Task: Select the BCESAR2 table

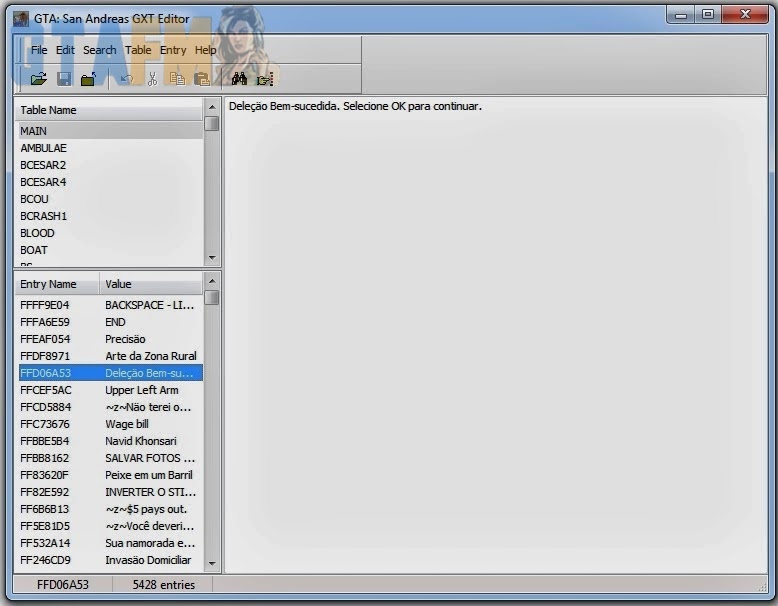Action: (x=109, y=165)
